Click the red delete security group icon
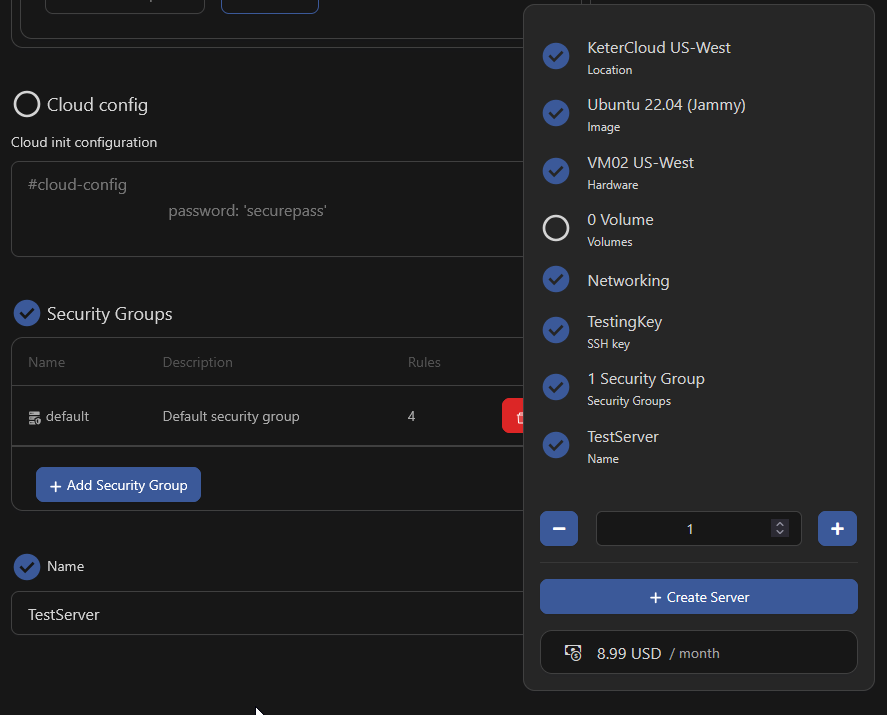 [x=514, y=416]
